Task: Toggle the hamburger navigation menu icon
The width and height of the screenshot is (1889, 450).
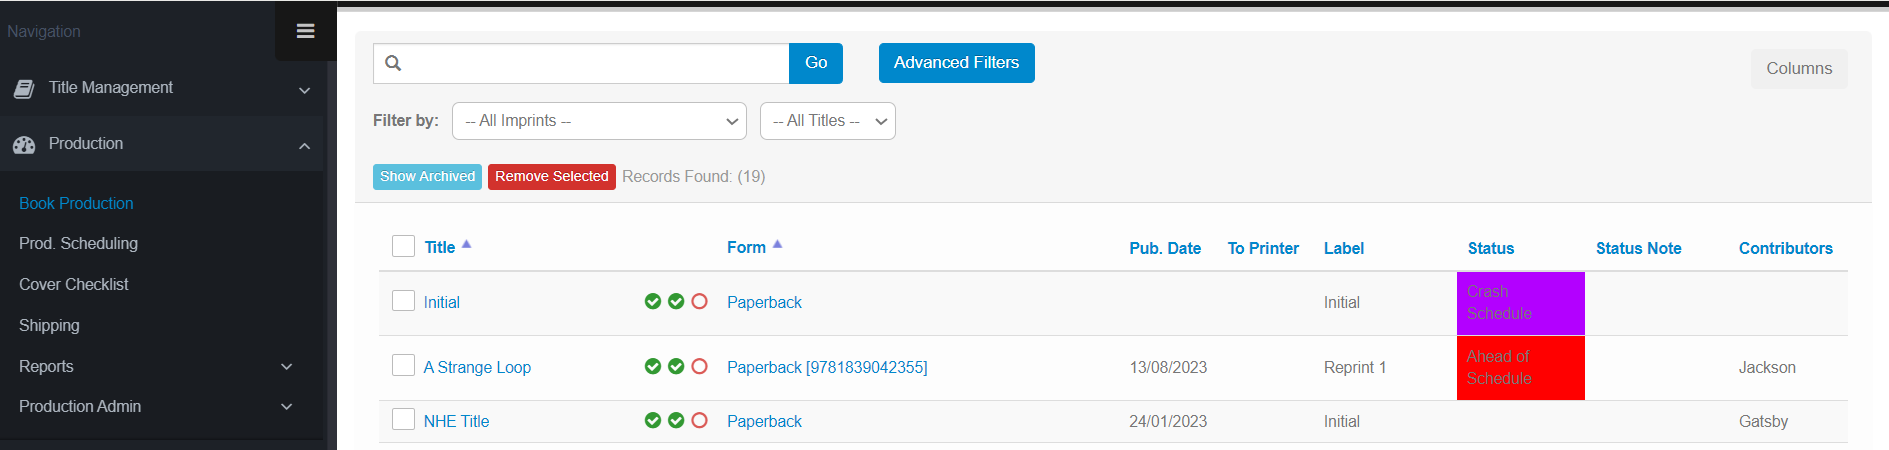Action: 306,31
